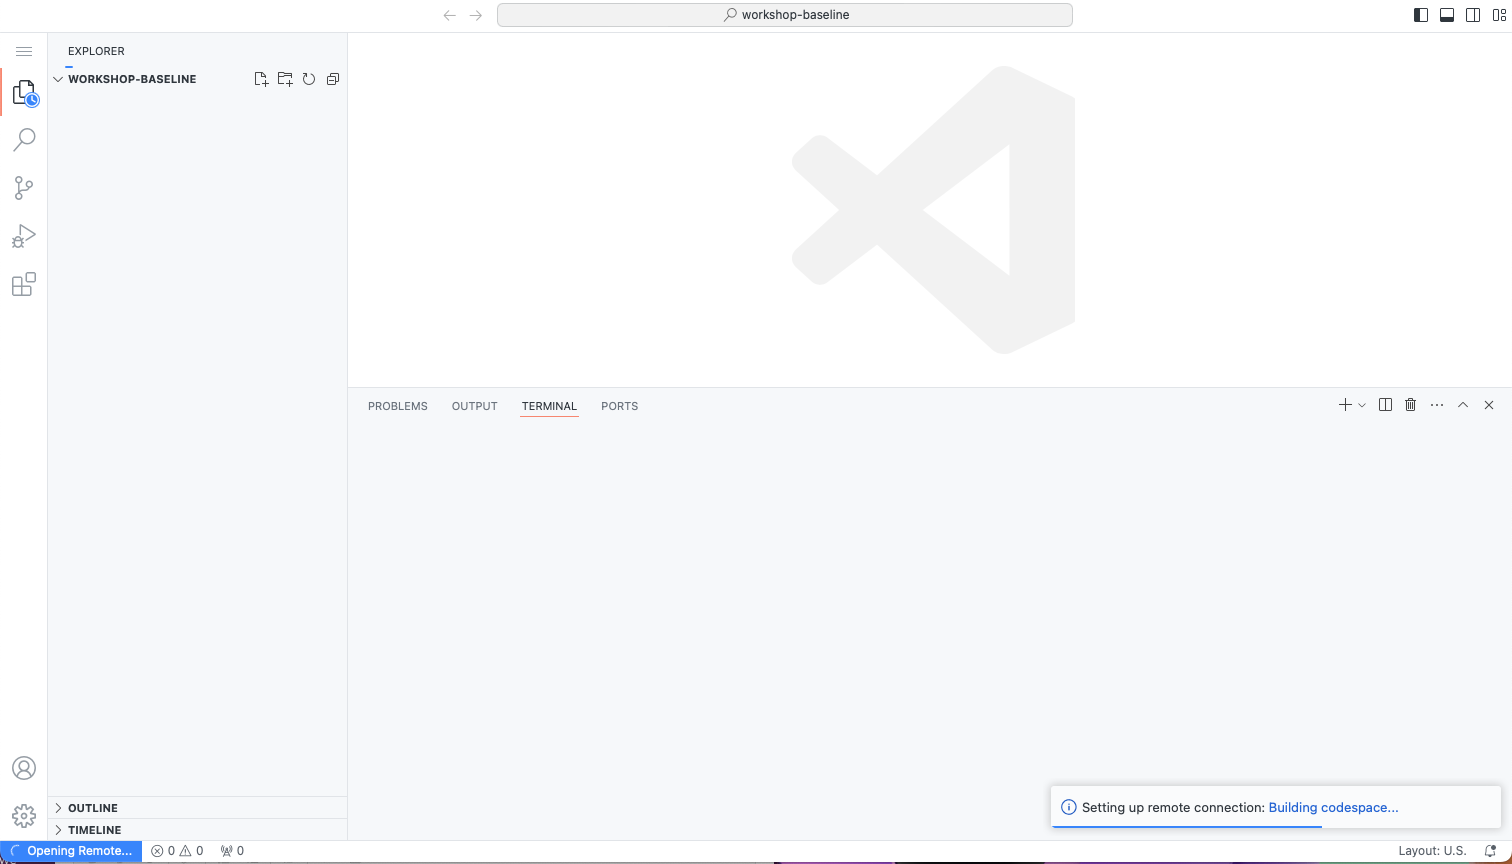
Task: Add a new terminal with plus icon
Action: pos(1345,405)
